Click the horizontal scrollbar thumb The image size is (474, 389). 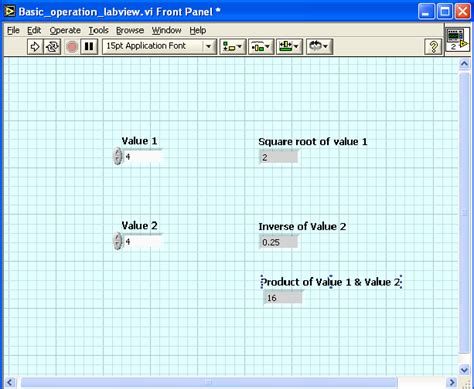tap(209, 382)
